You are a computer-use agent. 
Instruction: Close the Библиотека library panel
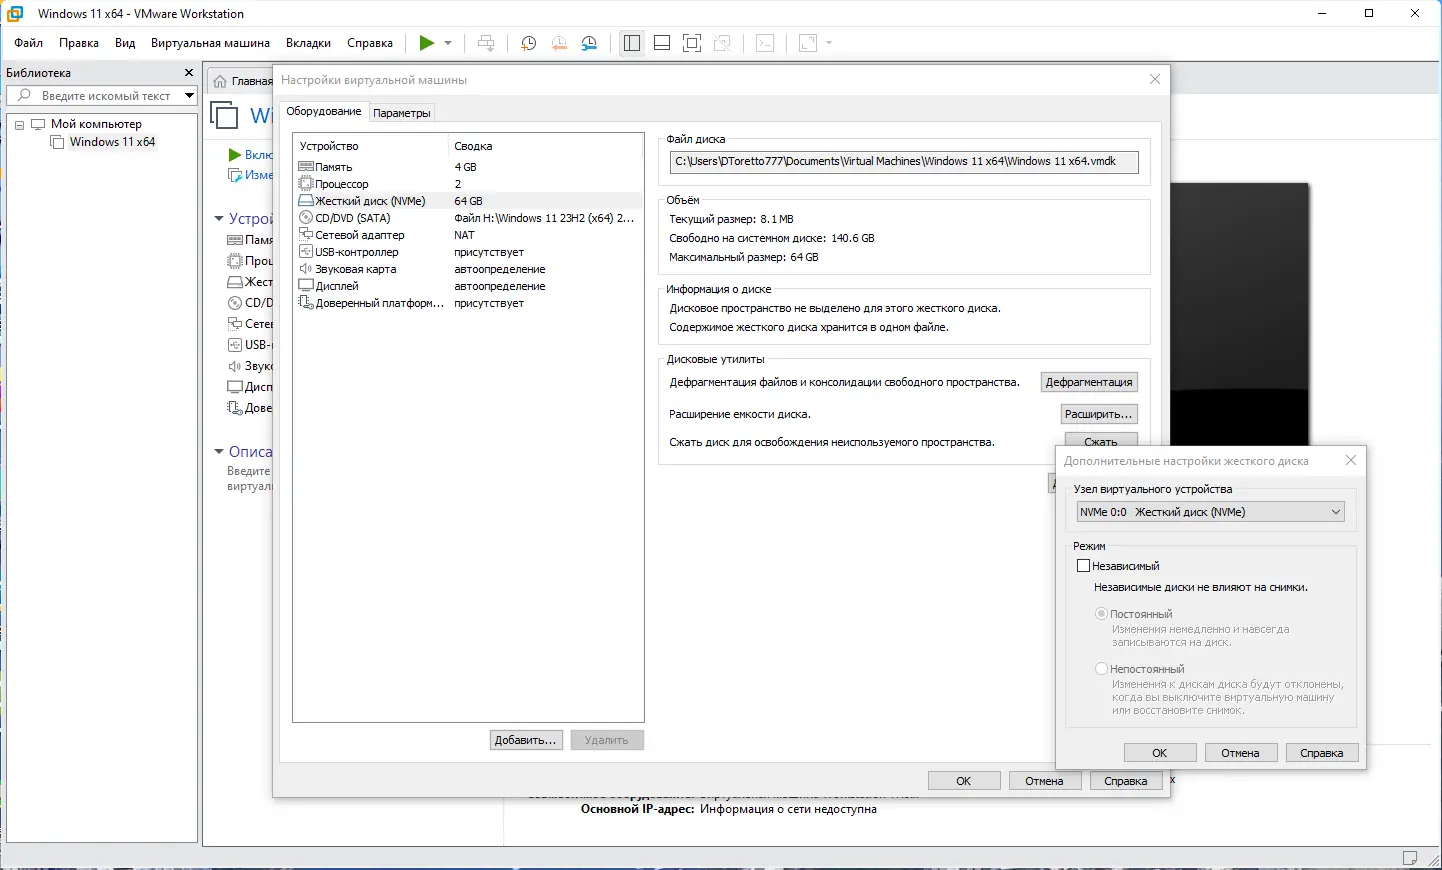point(189,73)
